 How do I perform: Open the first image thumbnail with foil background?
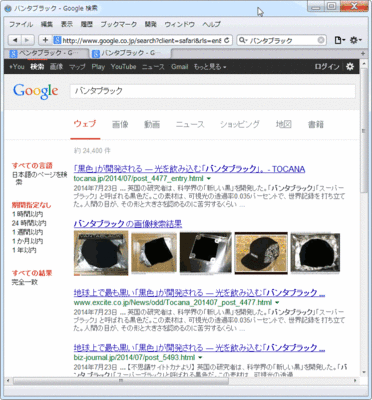[101, 253]
